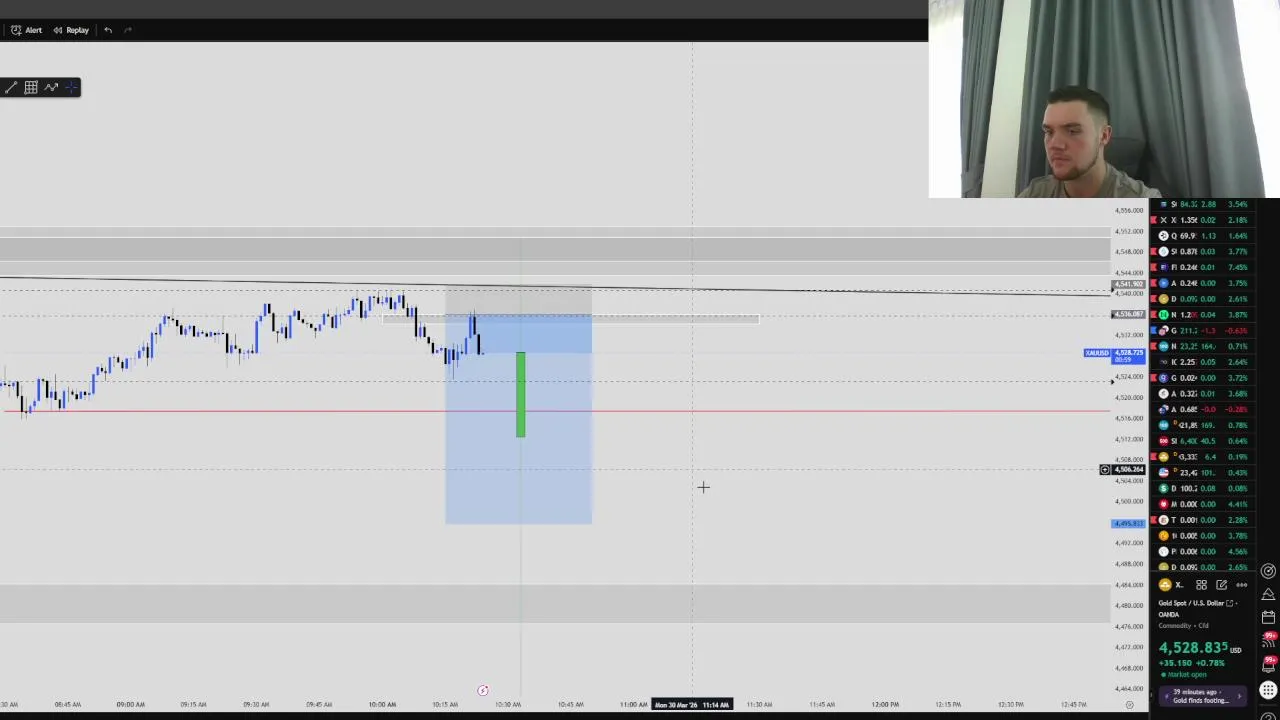Select the watchlist row showing 2.65%
Screen dimensions: 1280x720
tap(1203, 567)
